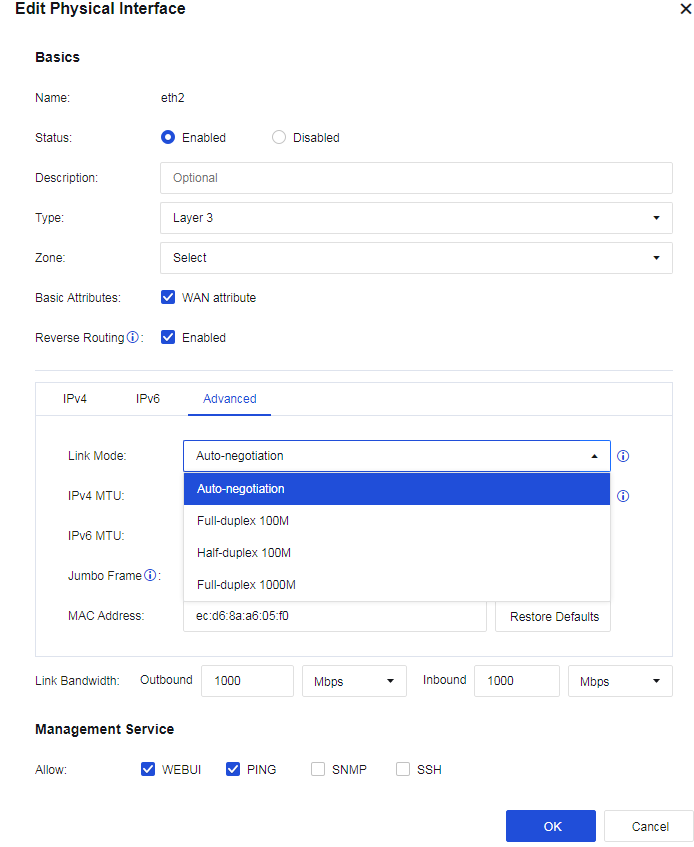The width and height of the screenshot is (694, 847).
Task: Open the Outbound Mbps unit dropdown
Action: [x=354, y=681]
